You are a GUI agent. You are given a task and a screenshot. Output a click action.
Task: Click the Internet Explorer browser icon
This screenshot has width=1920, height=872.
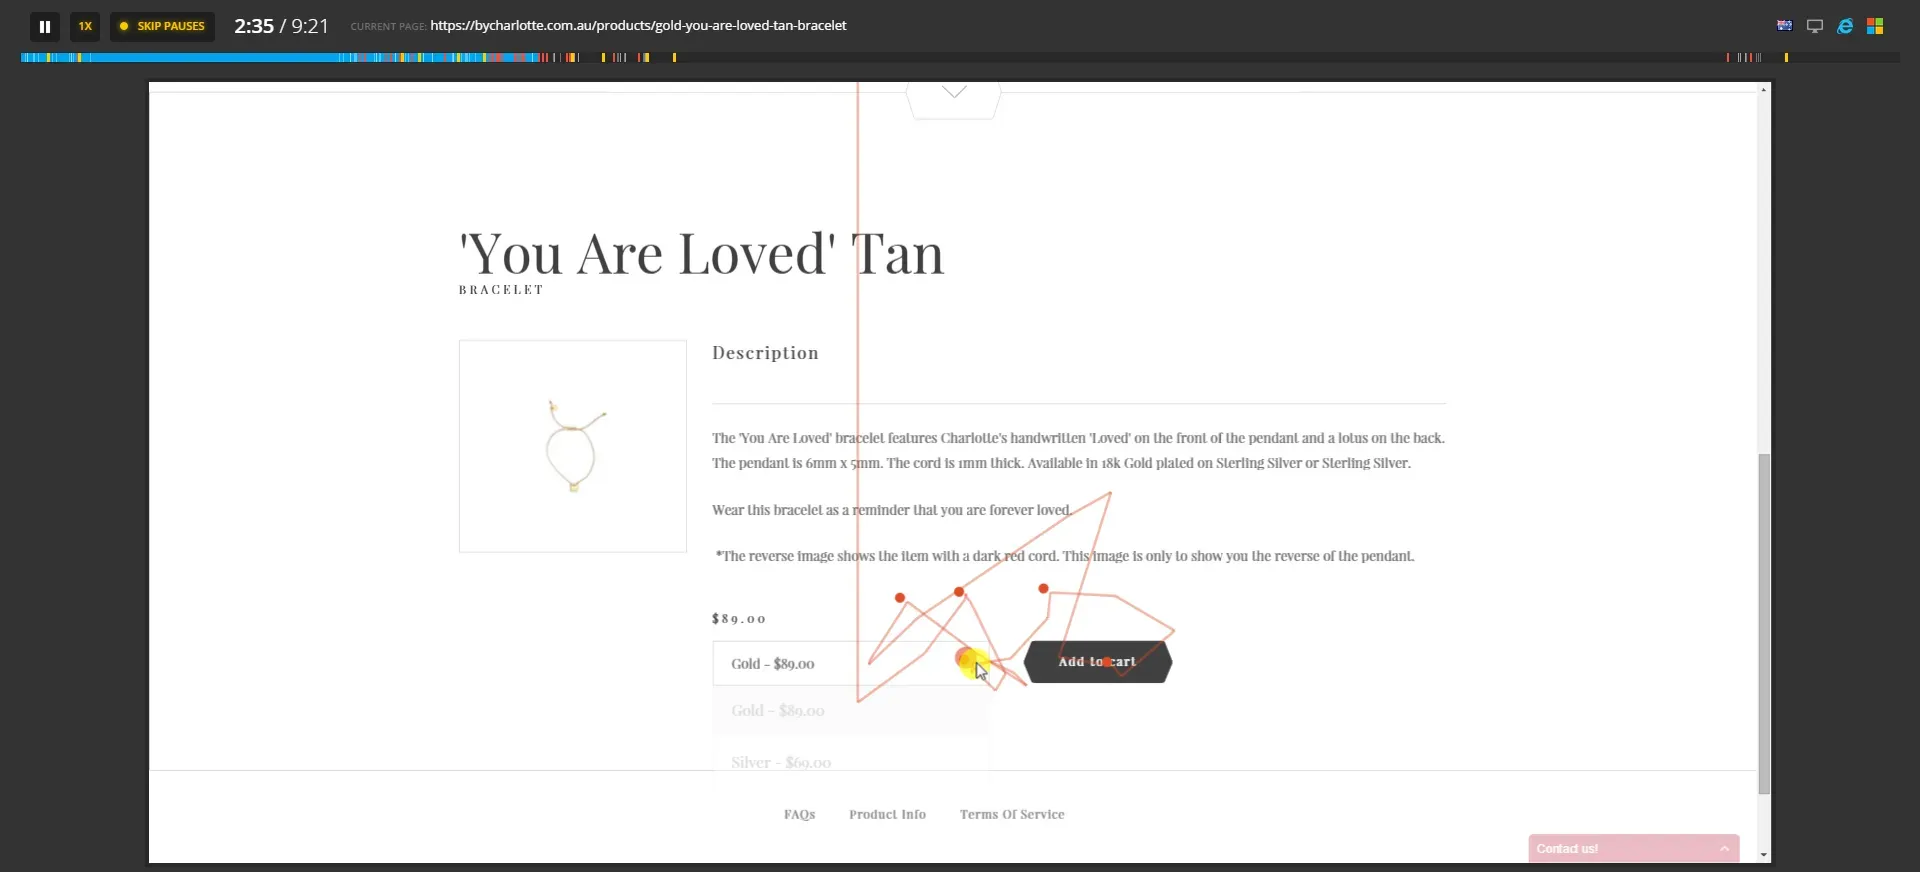coord(1845,26)
